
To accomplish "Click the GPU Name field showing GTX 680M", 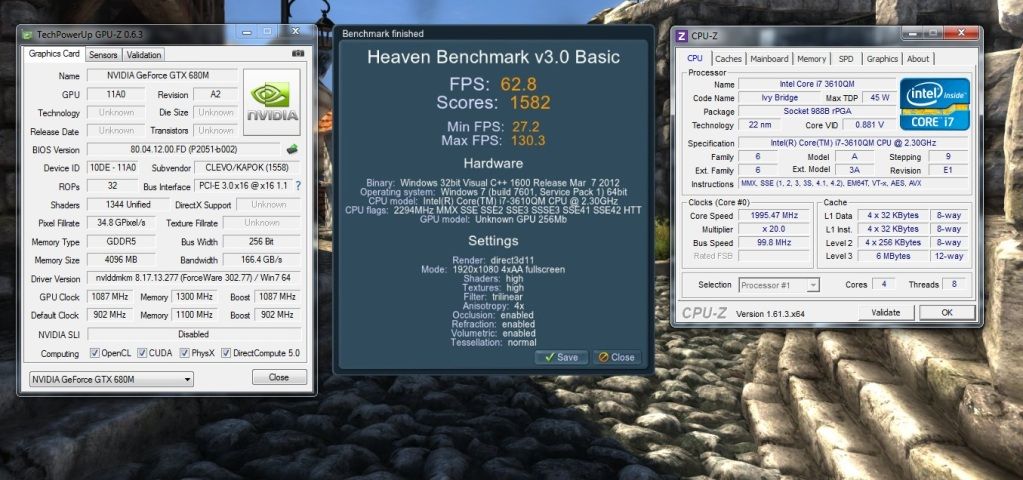I will pos(162,75).
